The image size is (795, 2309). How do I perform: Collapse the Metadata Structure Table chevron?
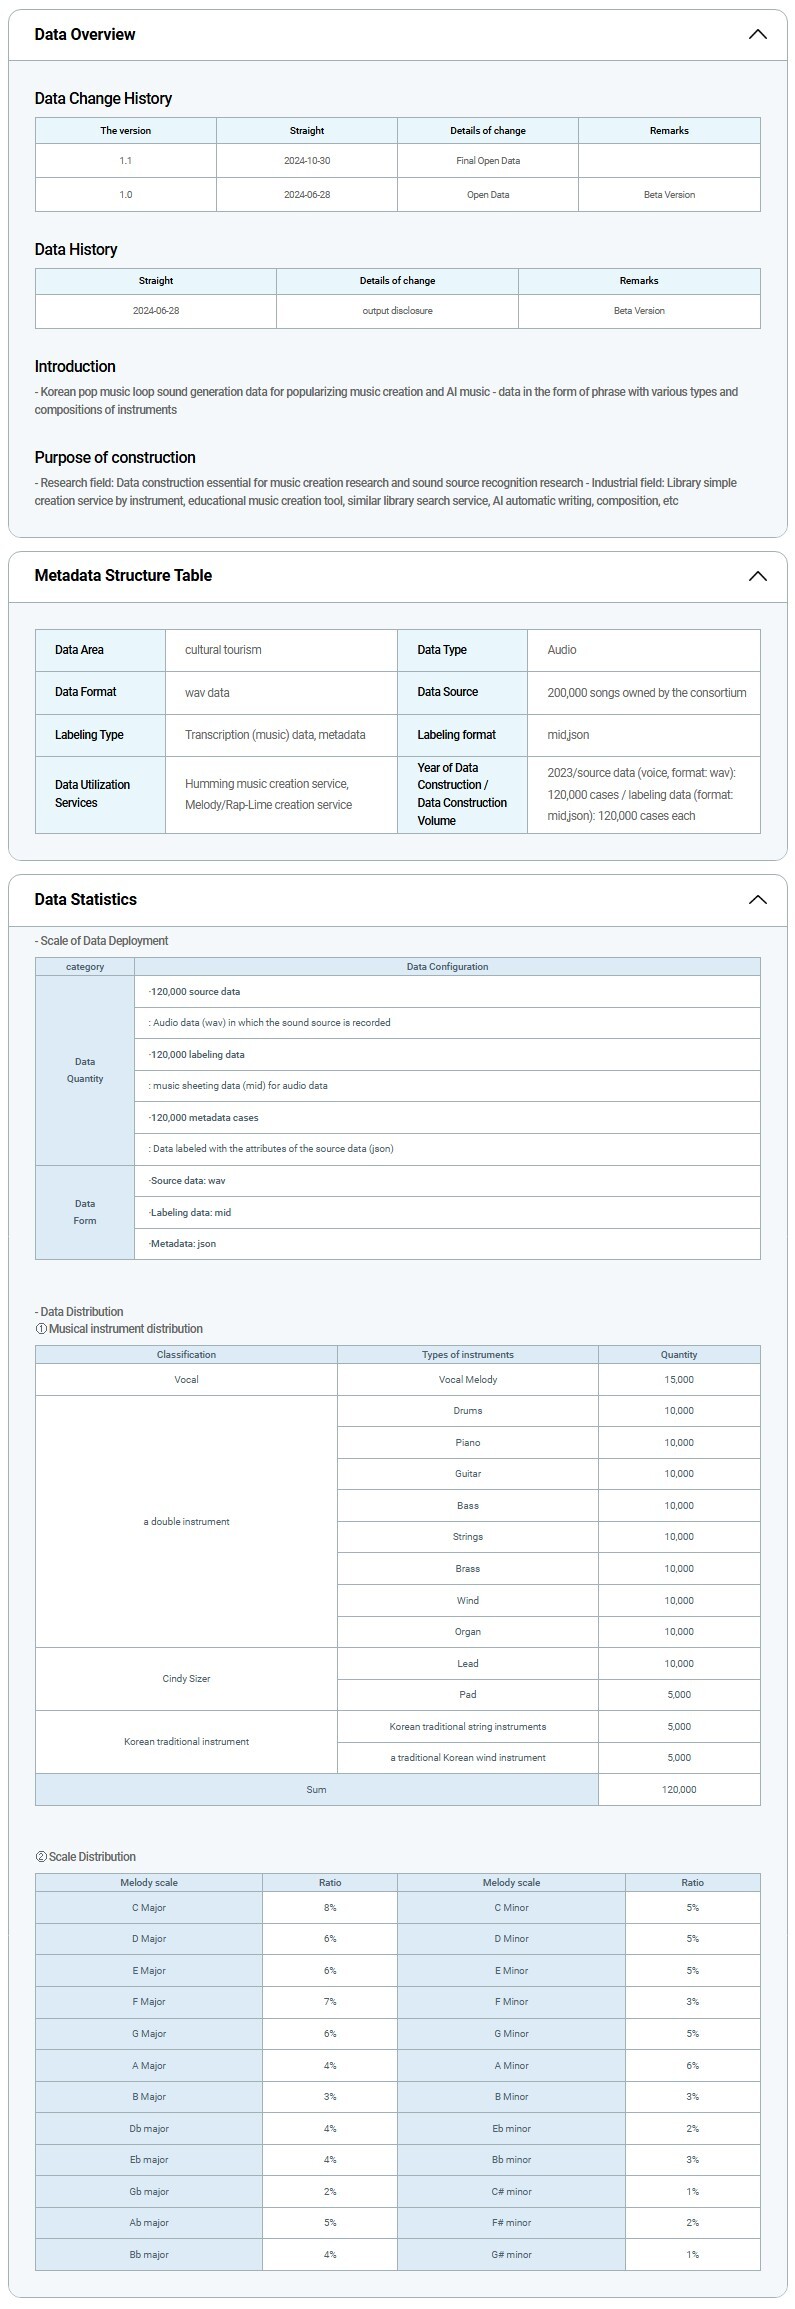coord(757,576)
